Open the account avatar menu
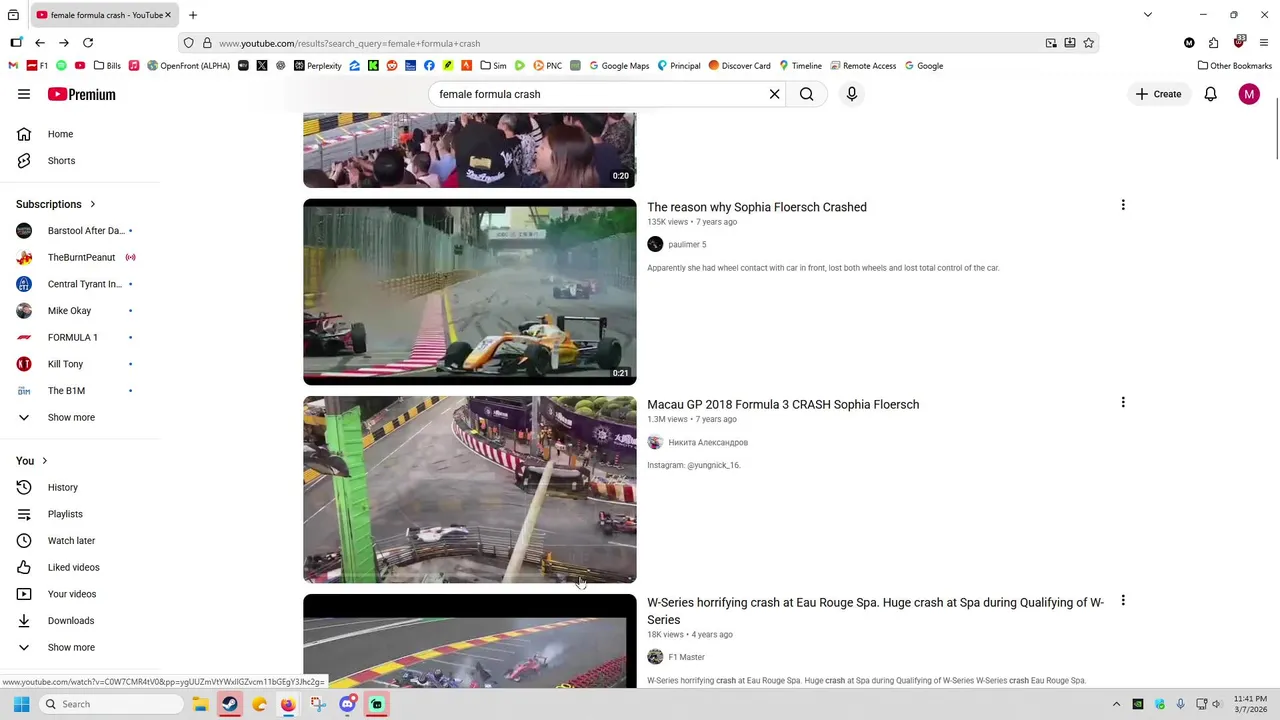 1249,94
